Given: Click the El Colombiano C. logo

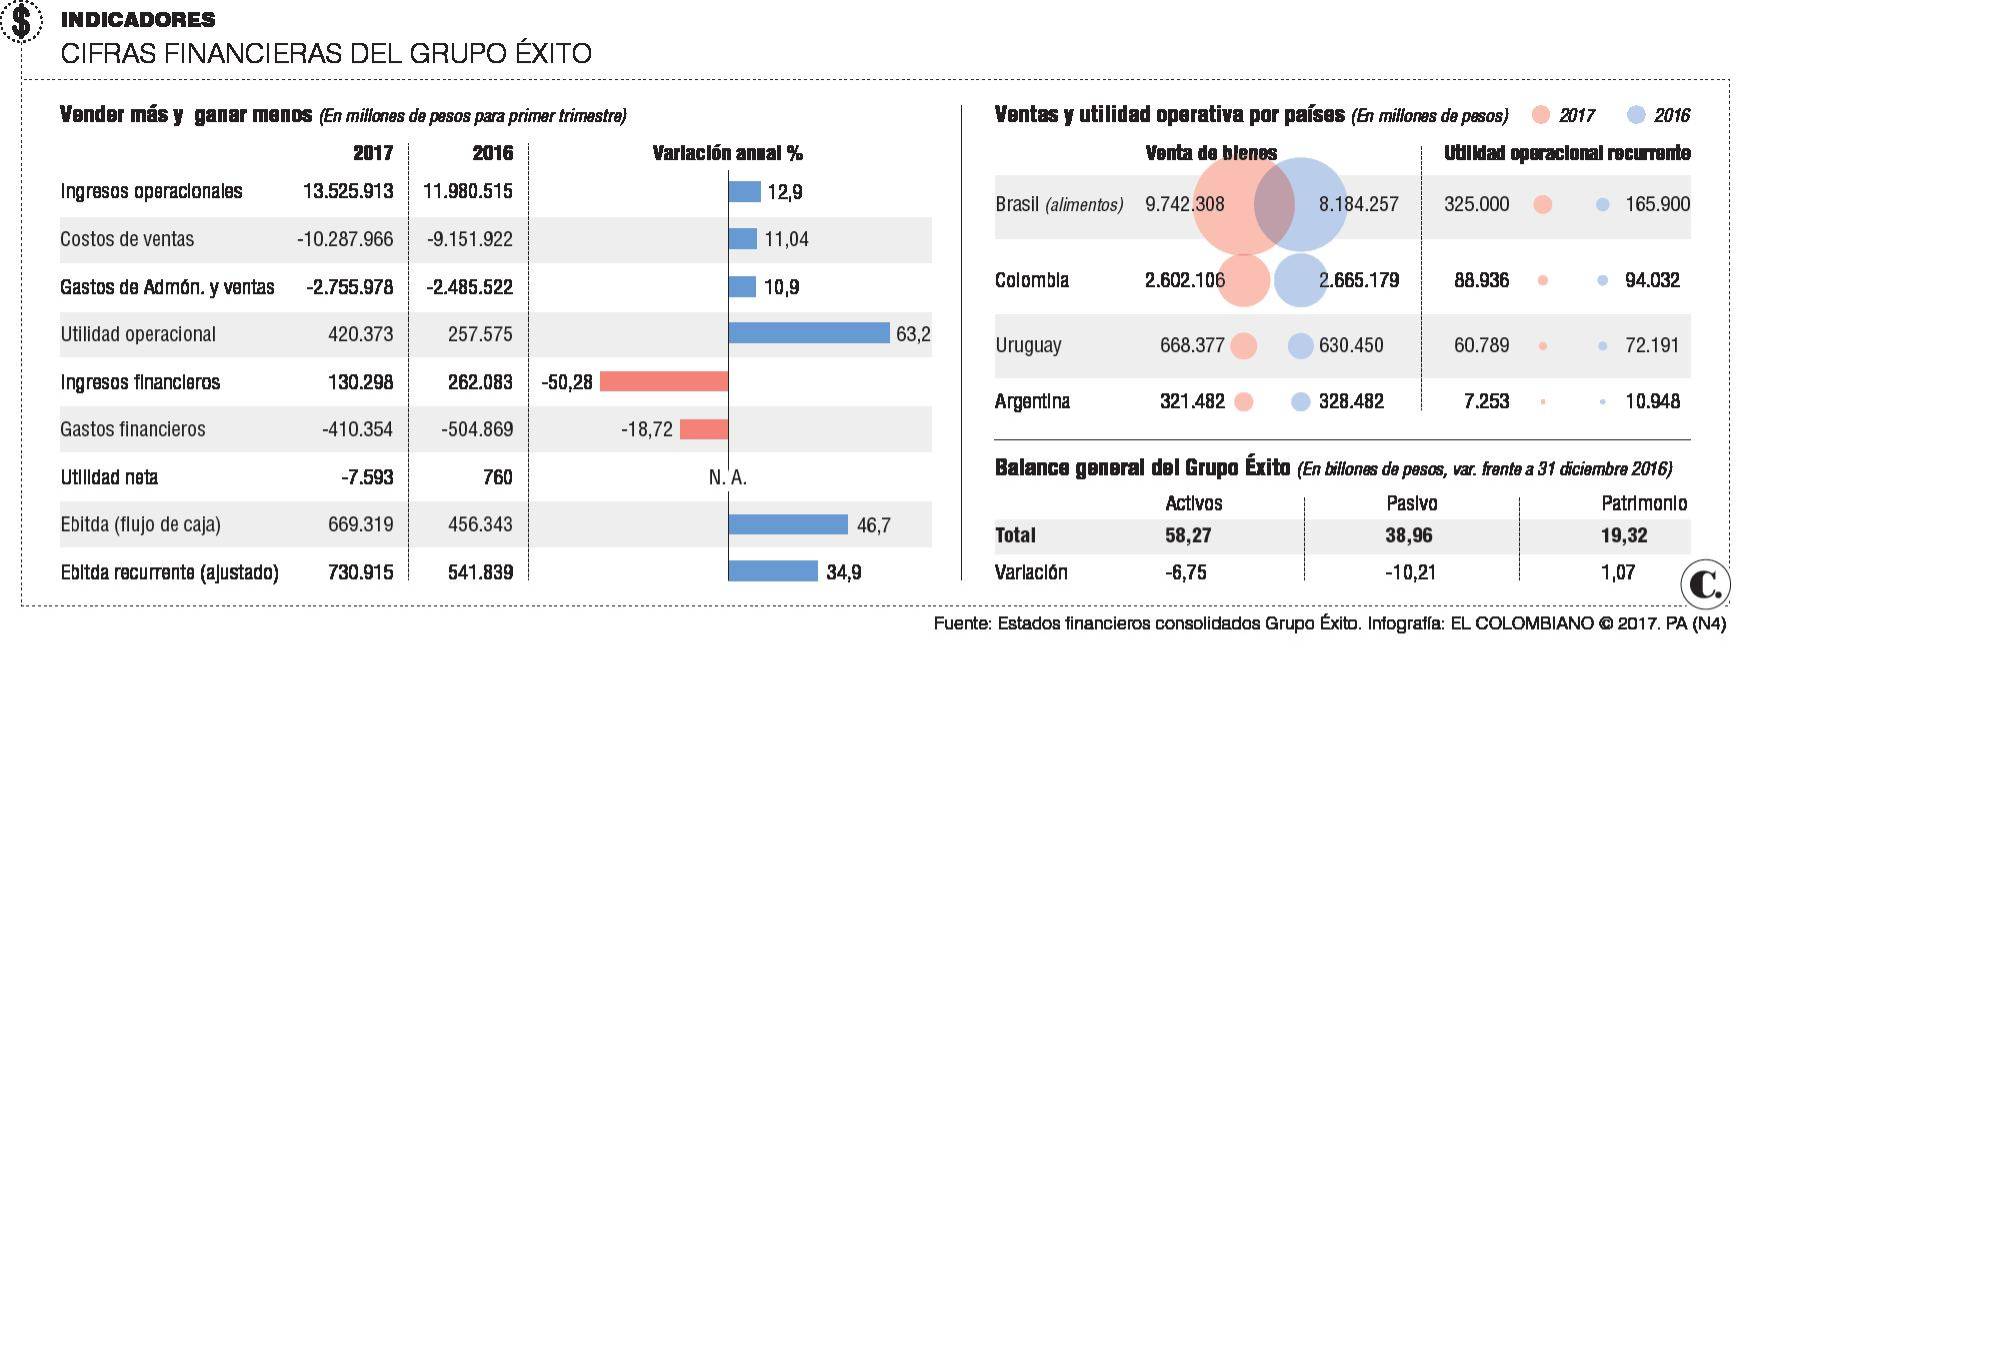Looking at the screenshot, I should coord(1705,585).
